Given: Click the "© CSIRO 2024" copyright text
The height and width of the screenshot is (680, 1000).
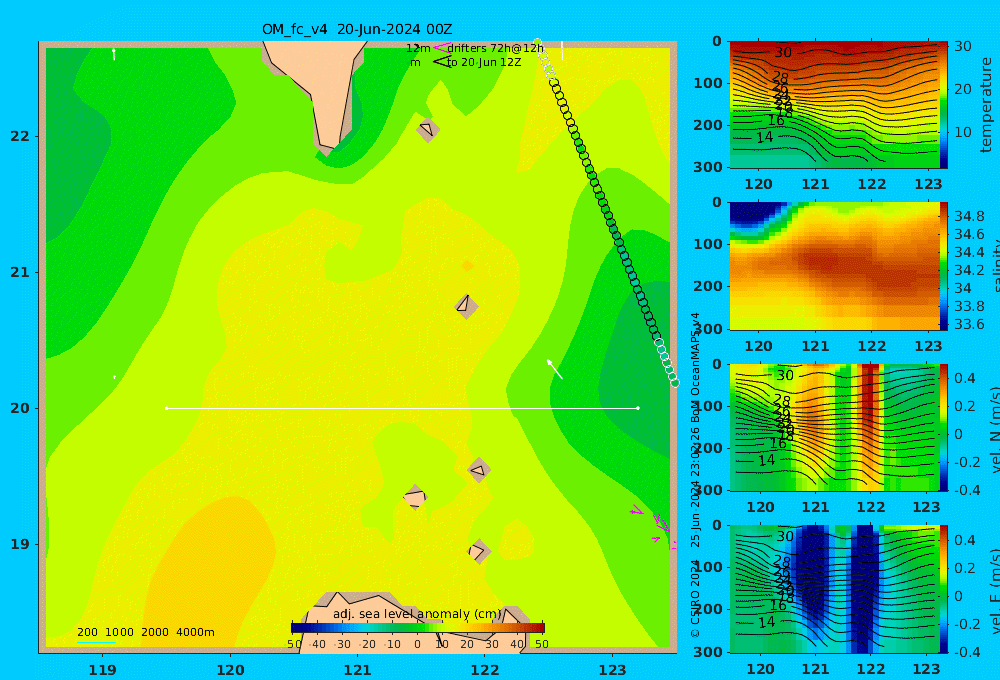Looking at the screenshot, I should (x=695, y=598).
